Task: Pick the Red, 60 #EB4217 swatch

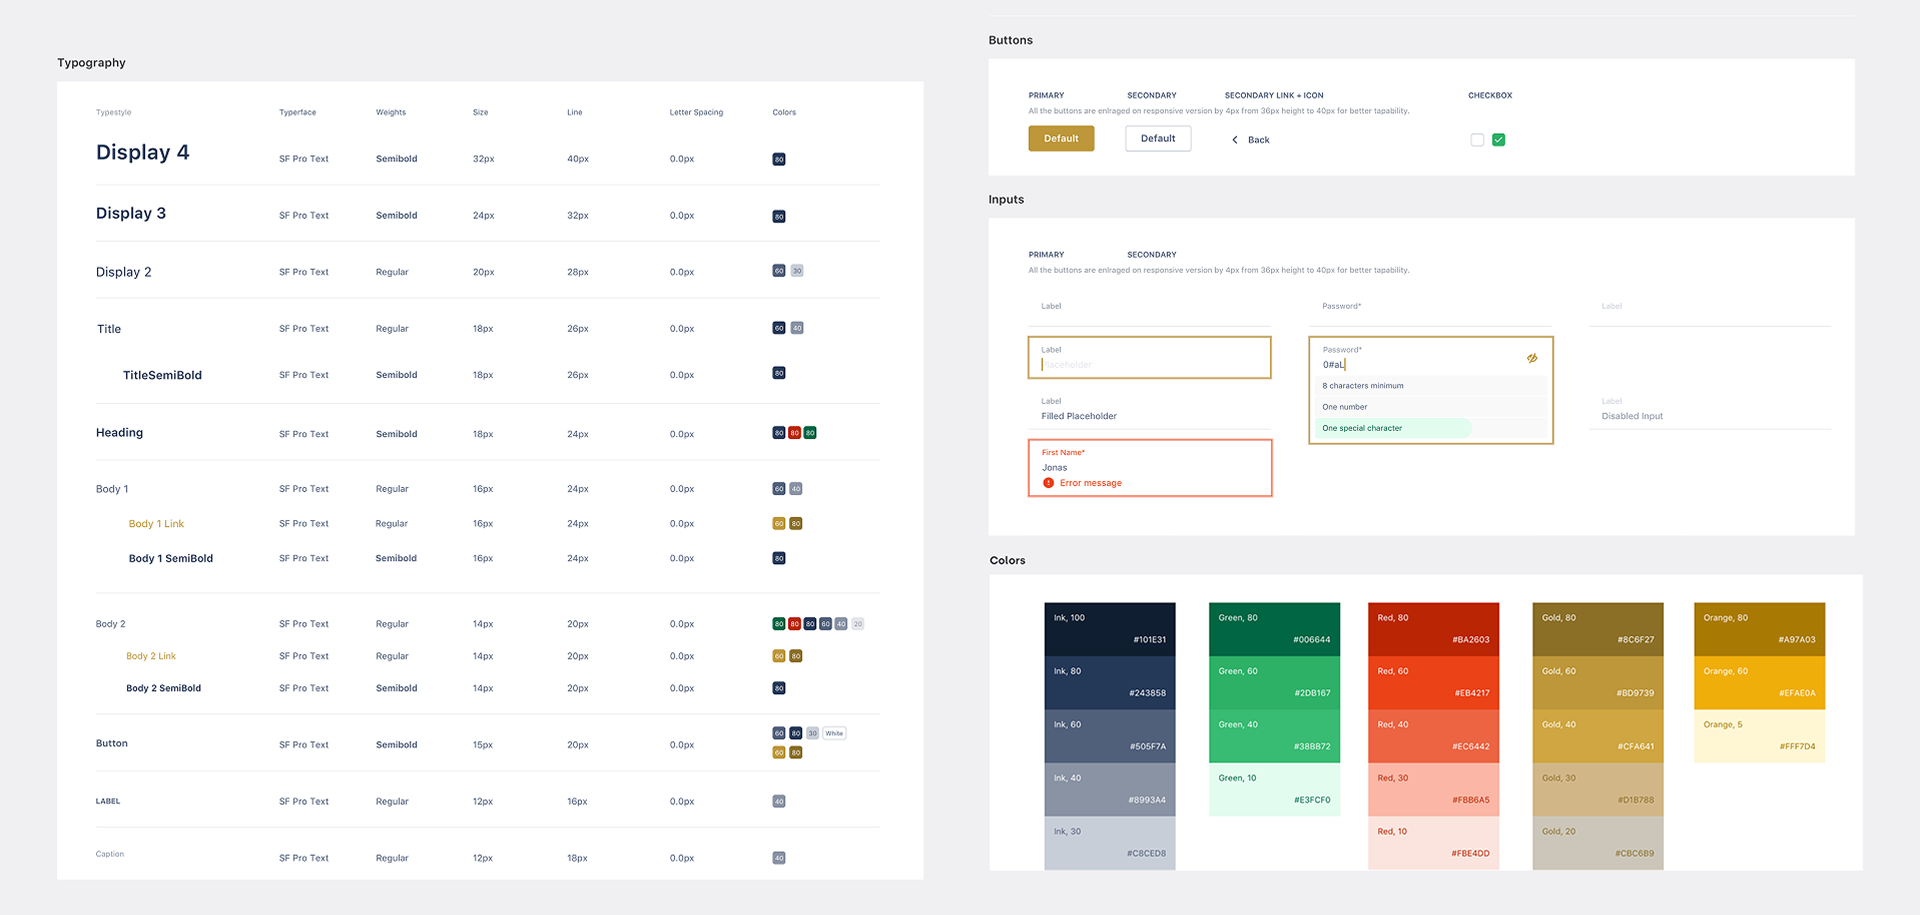Action: [1433, 682]
